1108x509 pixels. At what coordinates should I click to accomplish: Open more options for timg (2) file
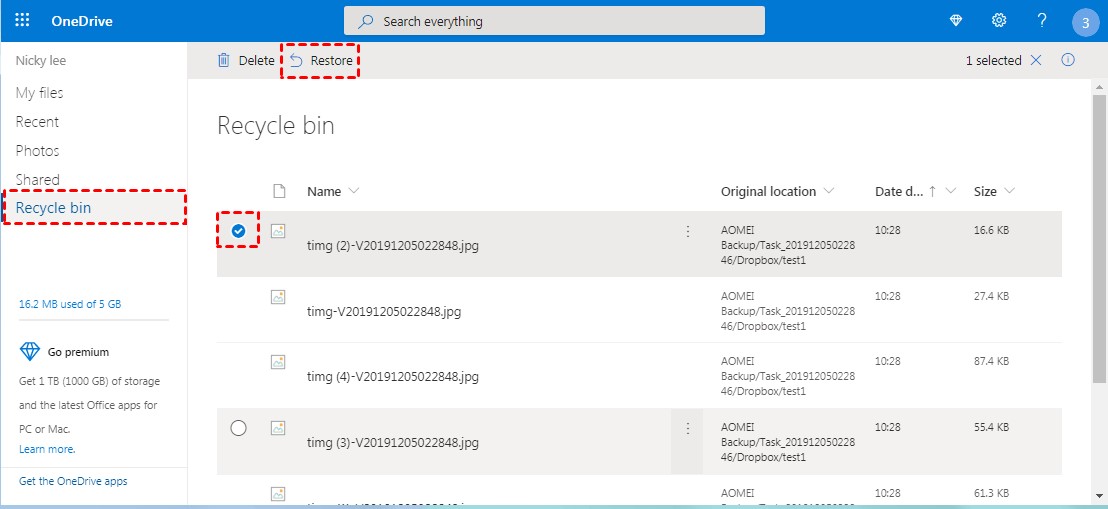point(688,231)
